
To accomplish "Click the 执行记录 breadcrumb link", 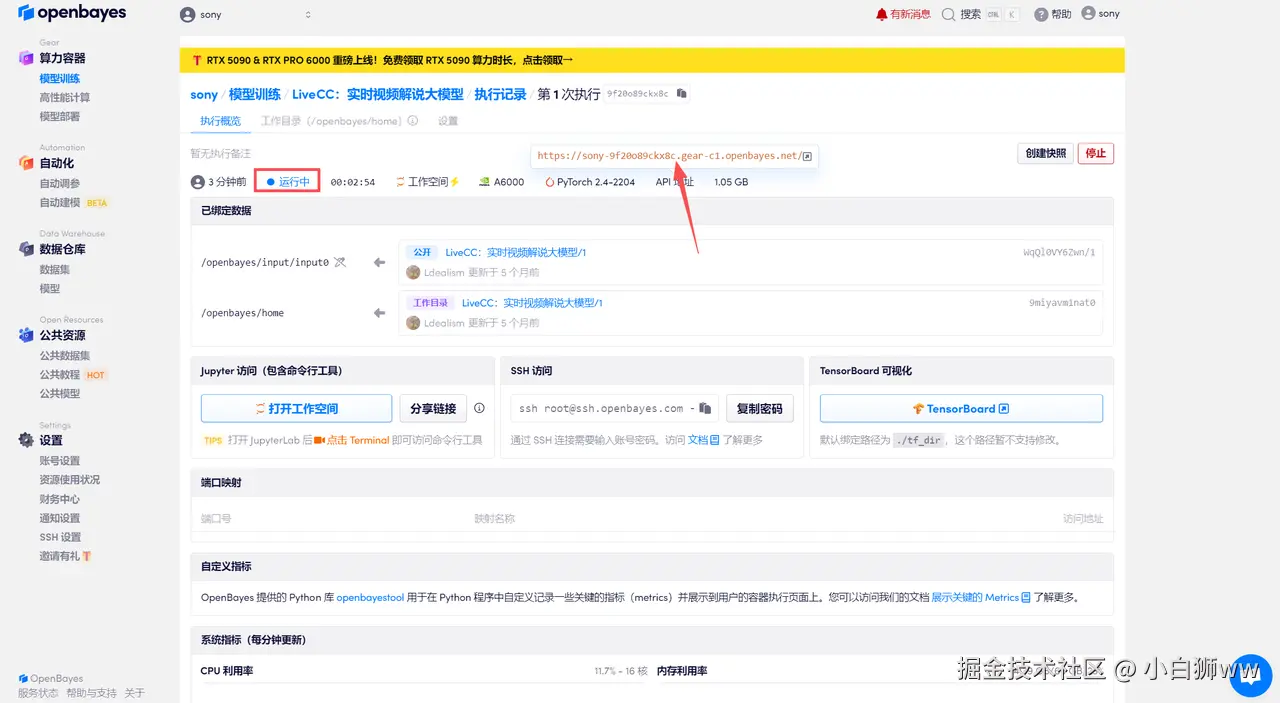I will (x=500, y=94).
